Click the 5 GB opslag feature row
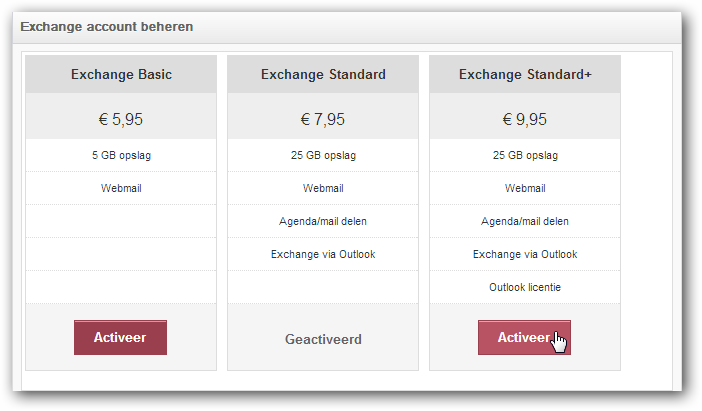Image resolution: width=702 pixels, height=411 pixels. [121, 155]
